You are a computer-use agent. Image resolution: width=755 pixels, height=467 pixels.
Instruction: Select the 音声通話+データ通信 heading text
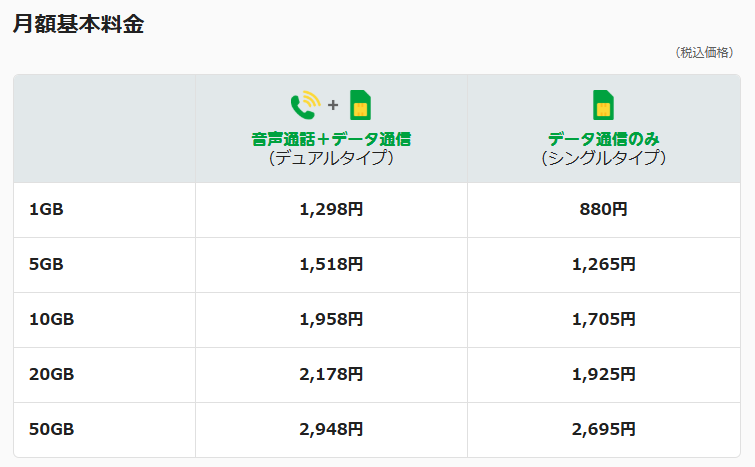pyautogui.click(x=331, y=139)
